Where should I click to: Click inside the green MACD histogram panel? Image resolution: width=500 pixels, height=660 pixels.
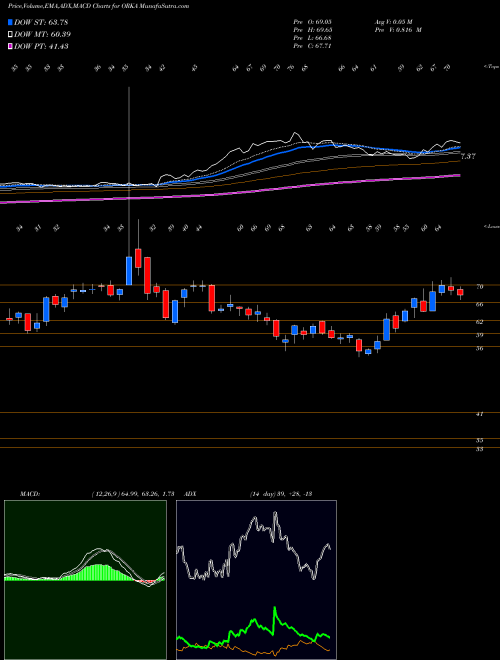click(85, 580)
